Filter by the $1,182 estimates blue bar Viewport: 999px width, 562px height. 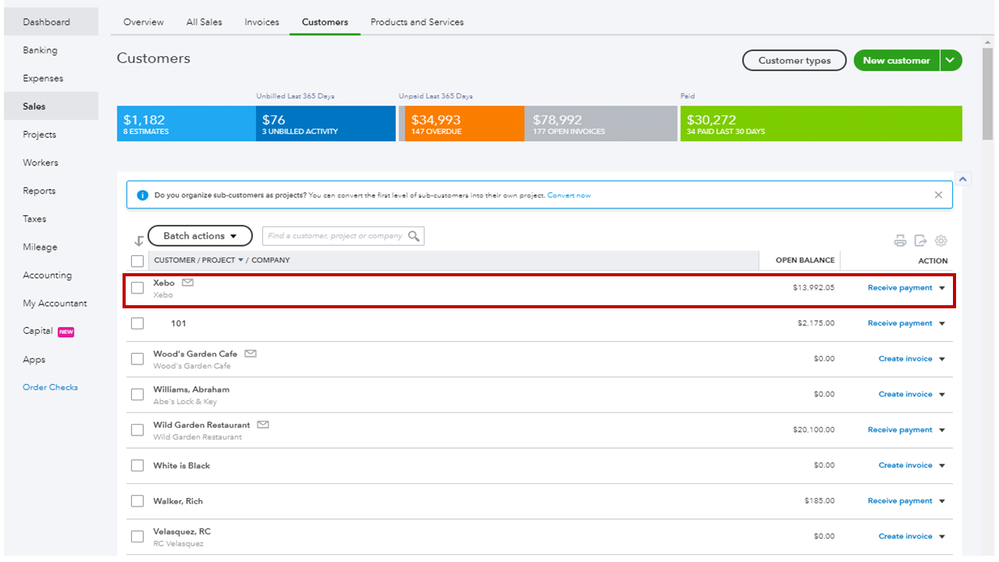pos(186,124)
